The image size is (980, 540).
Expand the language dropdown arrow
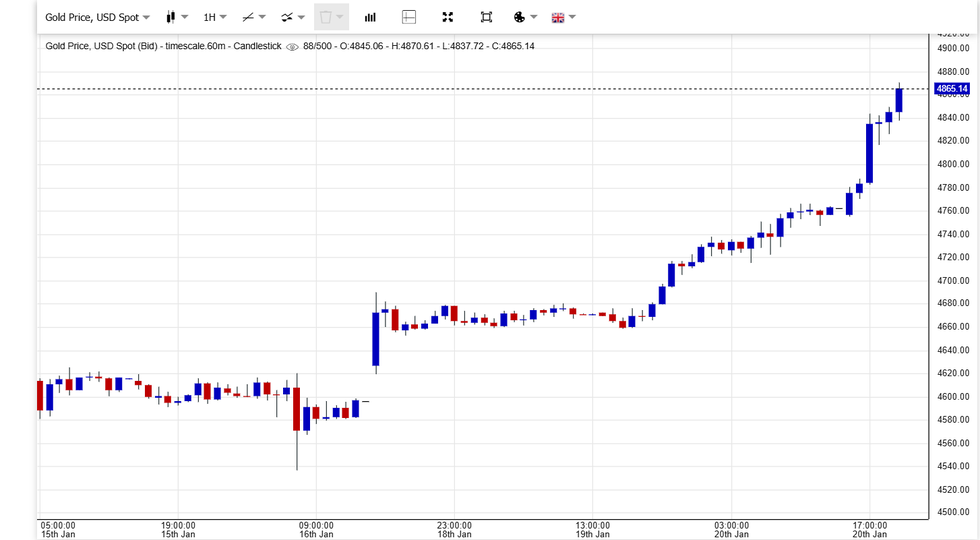click(572, 17)
